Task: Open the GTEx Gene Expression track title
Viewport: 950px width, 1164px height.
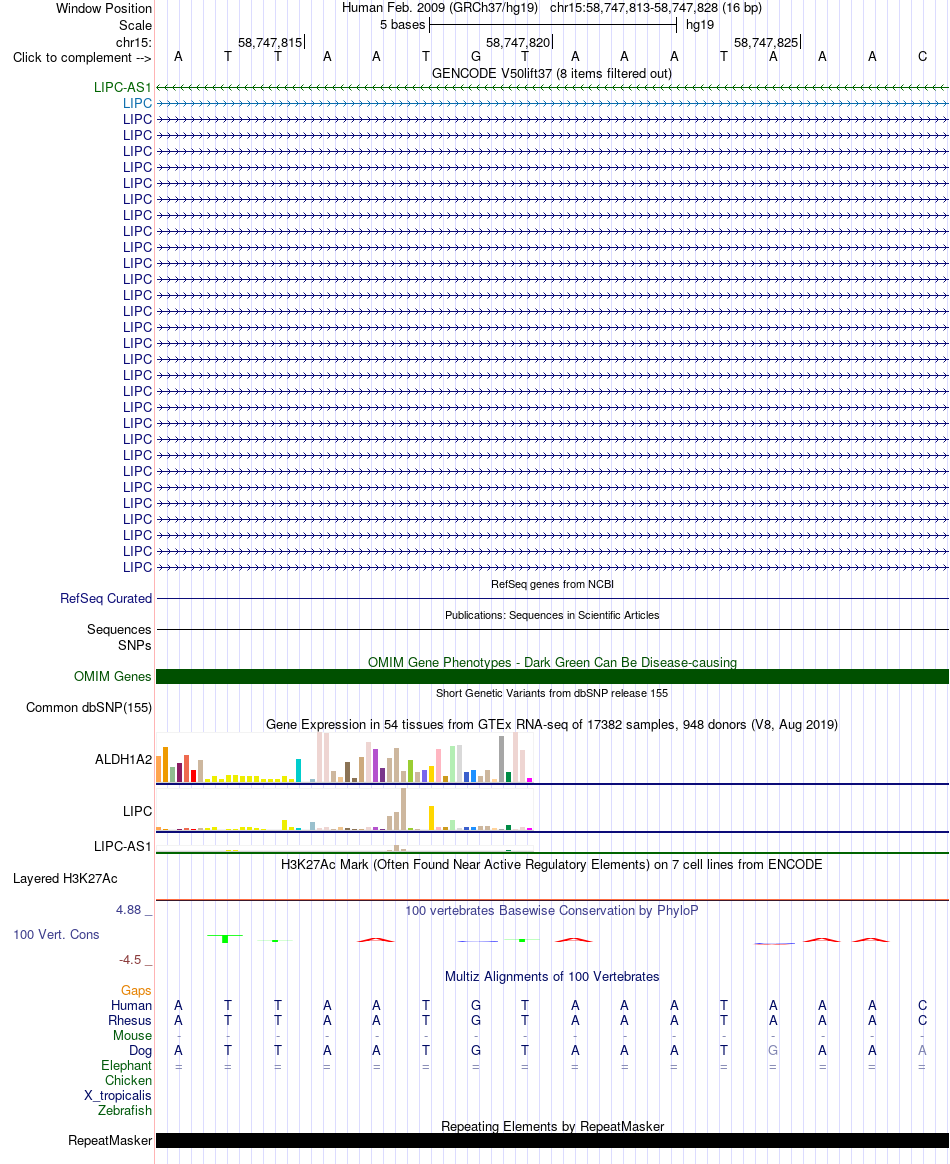Action: (x=552, y=725)
